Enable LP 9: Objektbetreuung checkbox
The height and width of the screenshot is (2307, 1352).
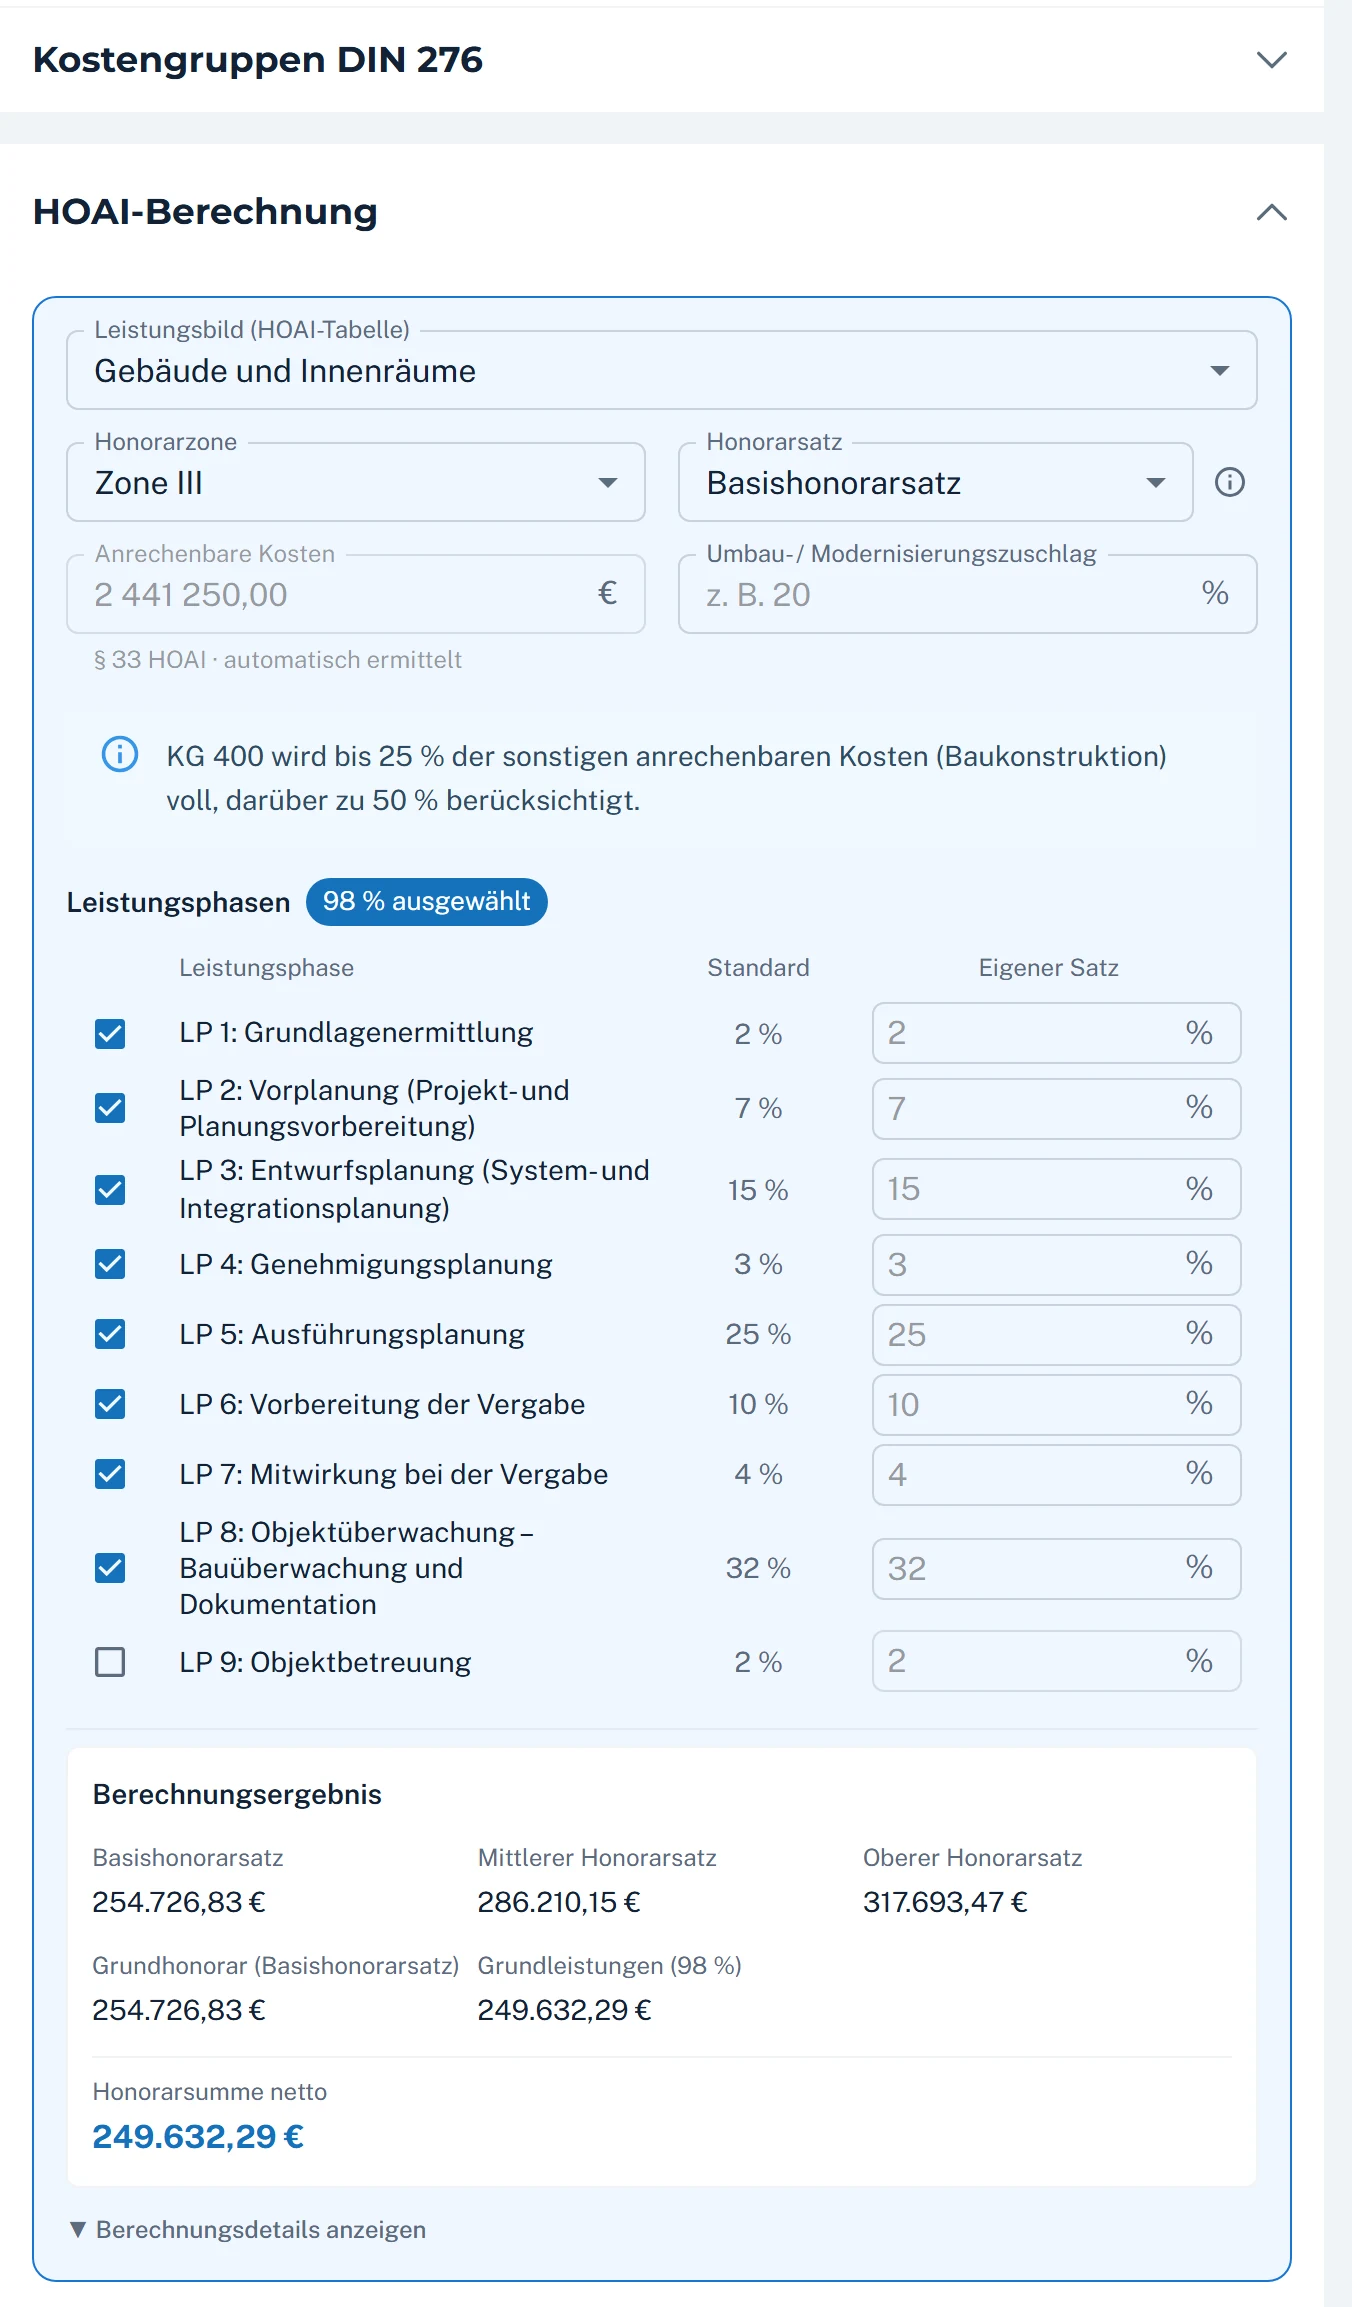(110, 1662)
